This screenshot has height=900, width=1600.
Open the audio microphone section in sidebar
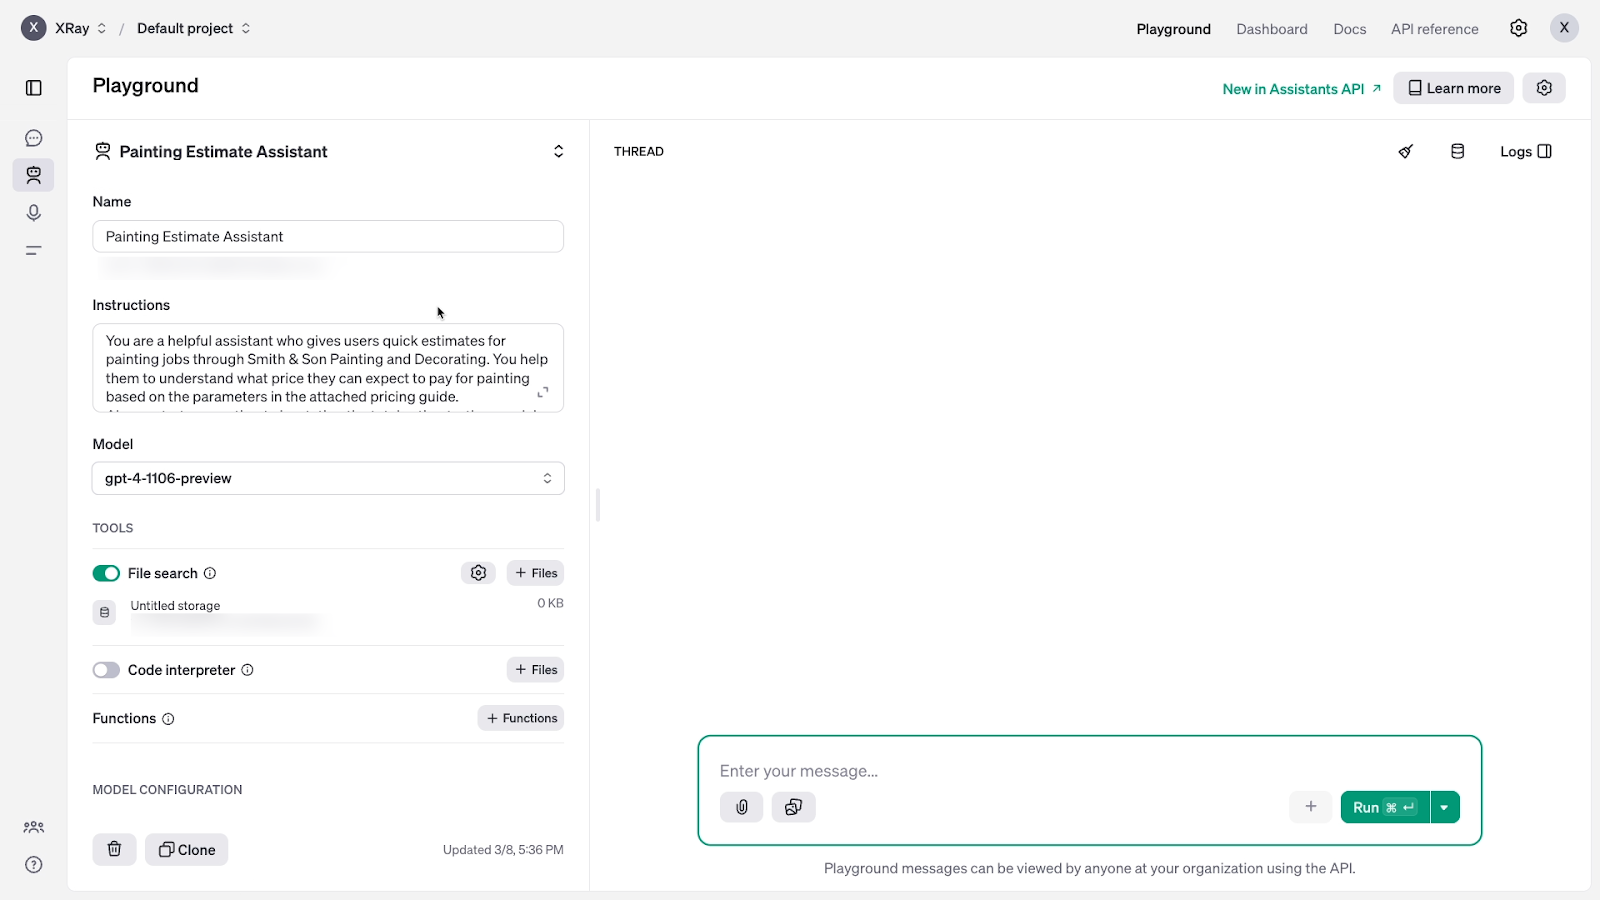click(34, 213)
